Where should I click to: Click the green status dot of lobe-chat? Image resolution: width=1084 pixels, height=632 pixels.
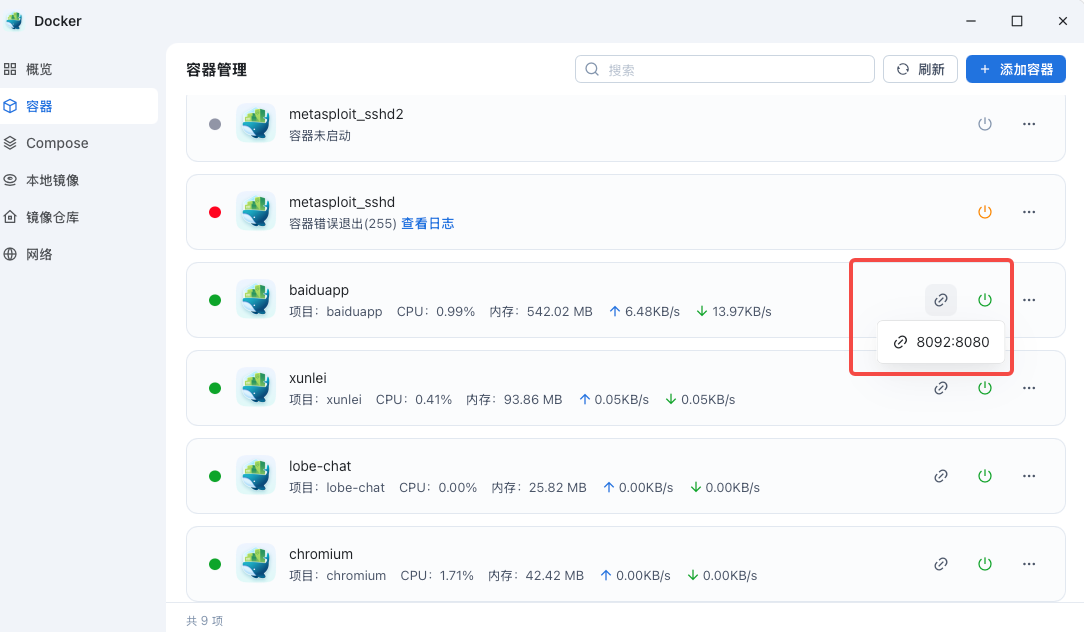point(215,476)
